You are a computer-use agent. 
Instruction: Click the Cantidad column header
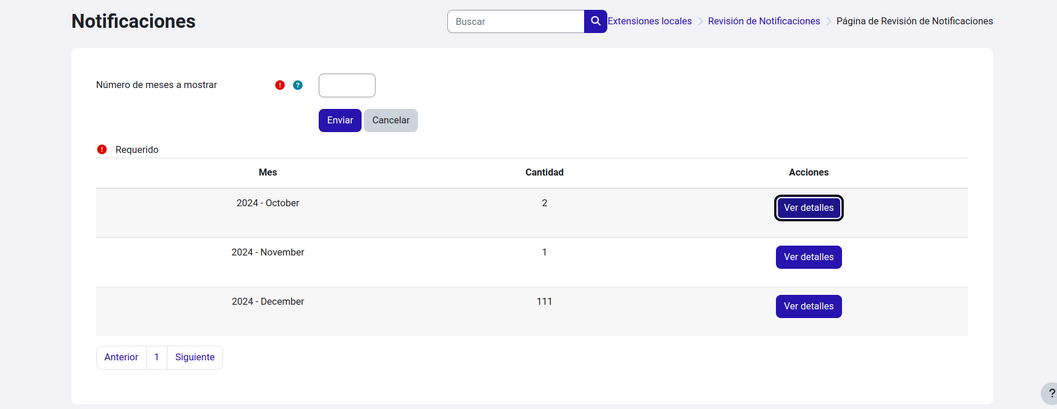pos(544,173)
